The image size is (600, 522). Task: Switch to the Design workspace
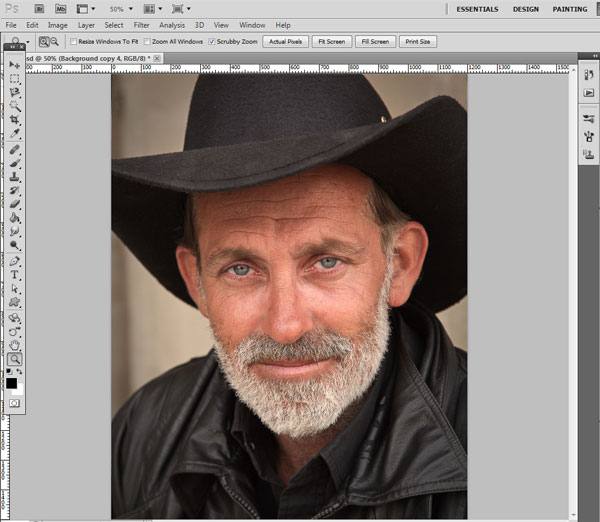[x=525, y=9]
